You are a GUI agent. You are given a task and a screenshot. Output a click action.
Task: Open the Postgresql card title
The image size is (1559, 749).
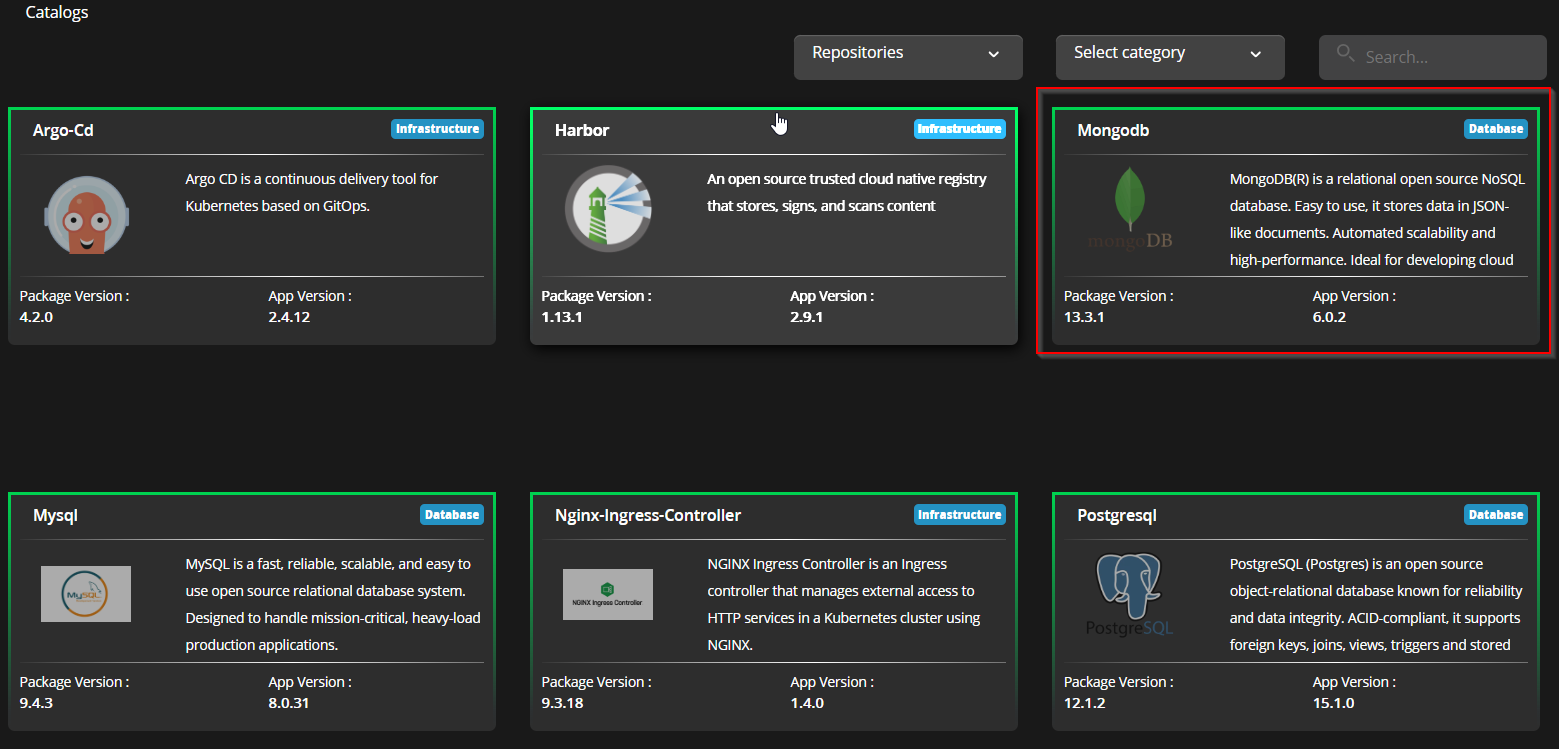1117,516
